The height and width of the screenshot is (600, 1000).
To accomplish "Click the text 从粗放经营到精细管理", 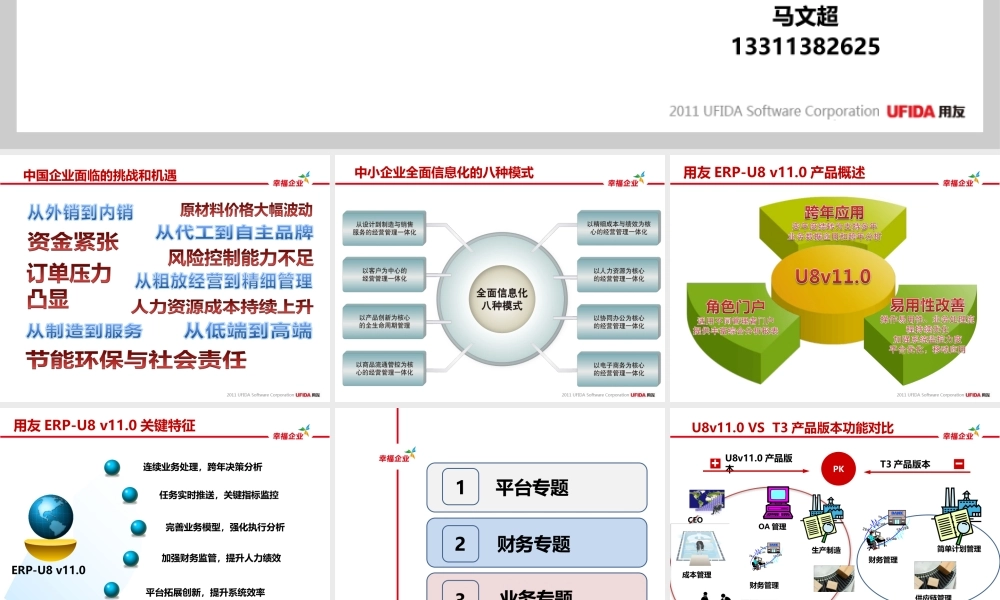I will 223,281.
